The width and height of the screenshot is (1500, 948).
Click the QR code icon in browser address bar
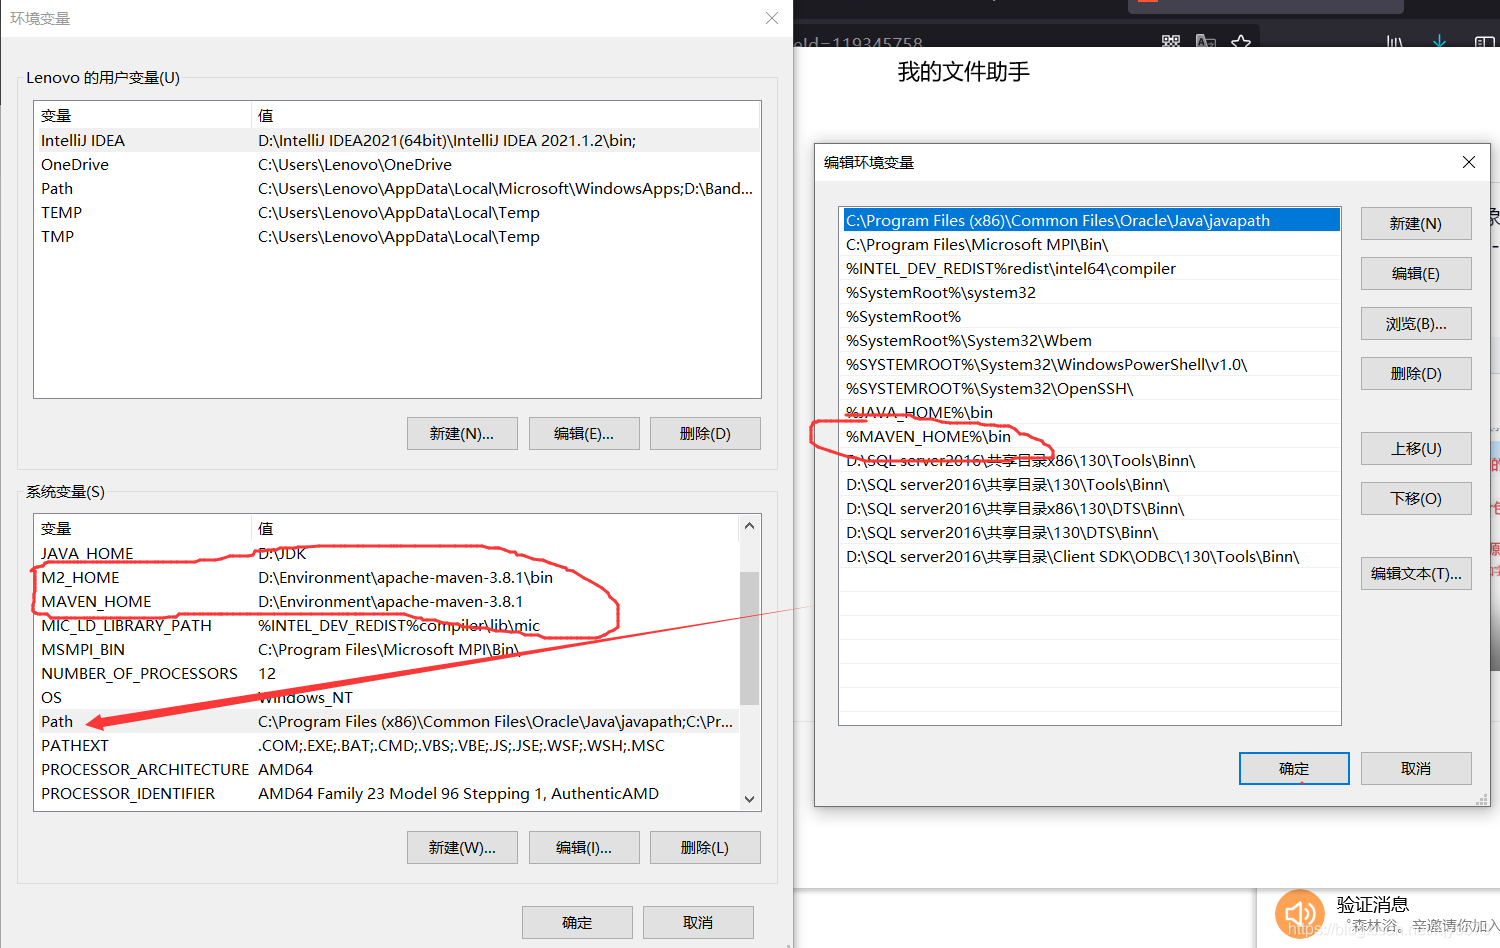(1171, 42)
